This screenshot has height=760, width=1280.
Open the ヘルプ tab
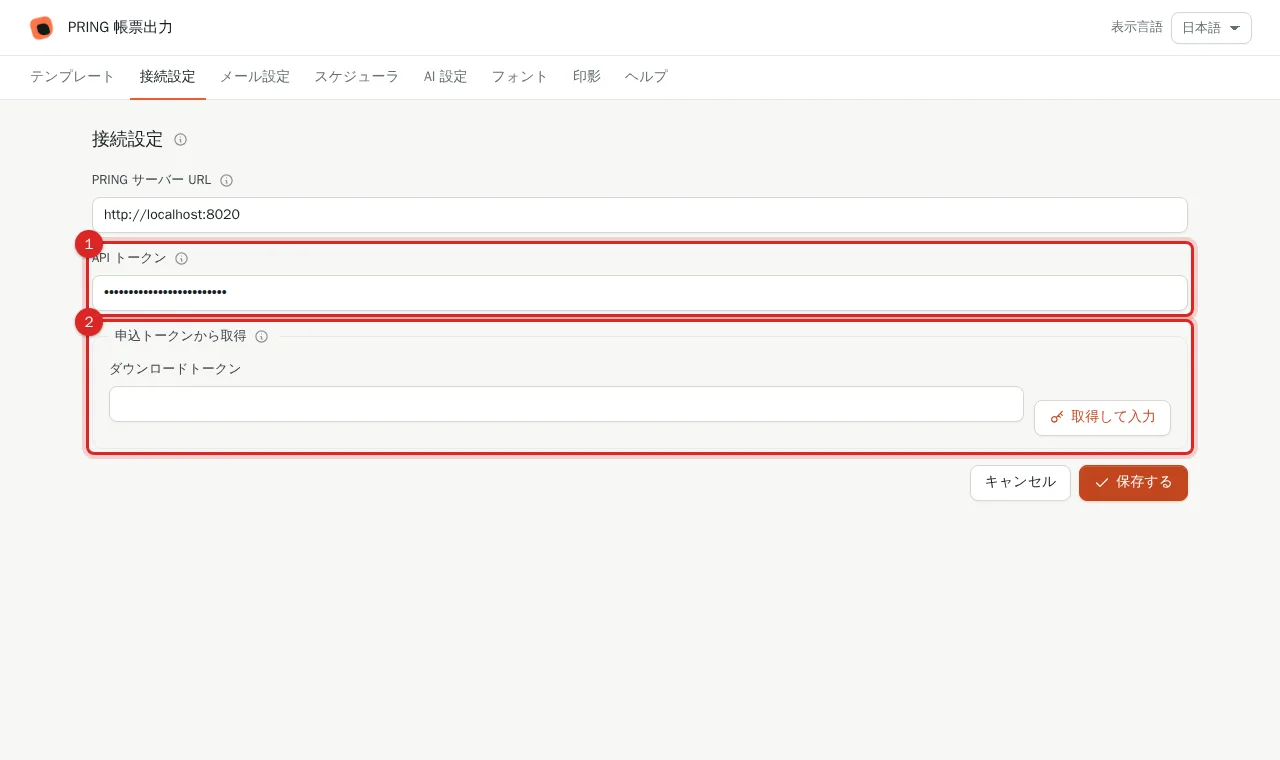pos(646,77)
